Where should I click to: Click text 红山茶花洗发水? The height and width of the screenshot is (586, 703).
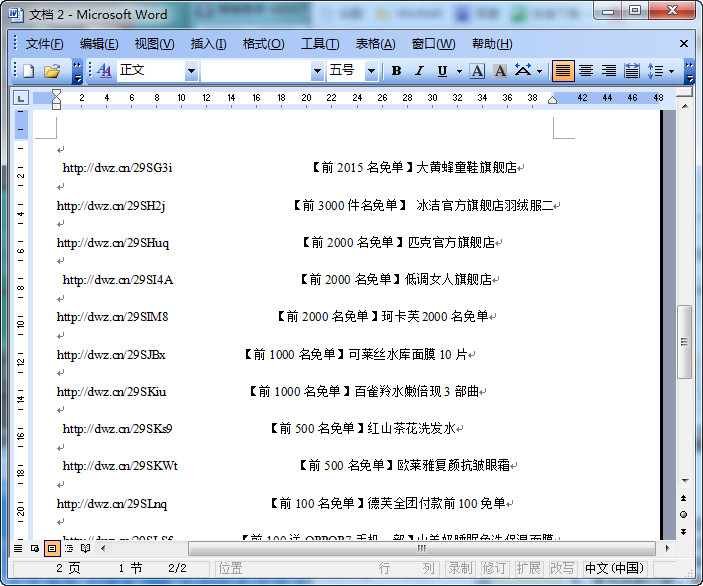point(412,429)
